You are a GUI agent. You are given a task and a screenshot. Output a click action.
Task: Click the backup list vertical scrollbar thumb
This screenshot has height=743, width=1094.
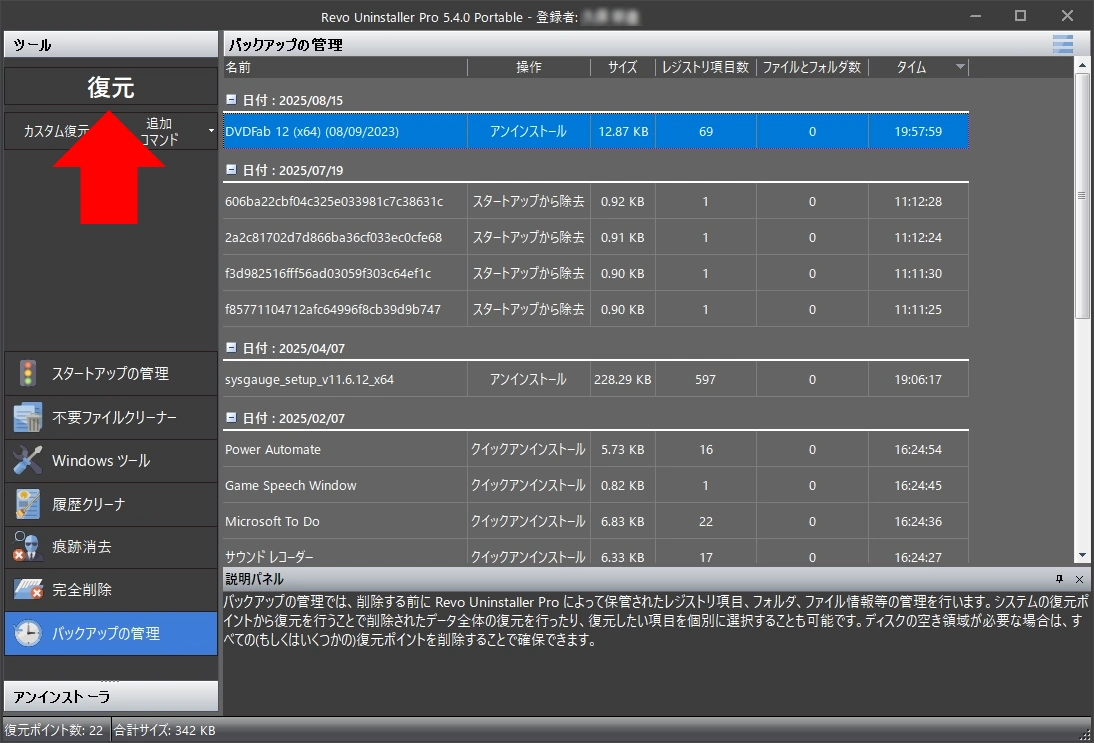[1082, 196]
